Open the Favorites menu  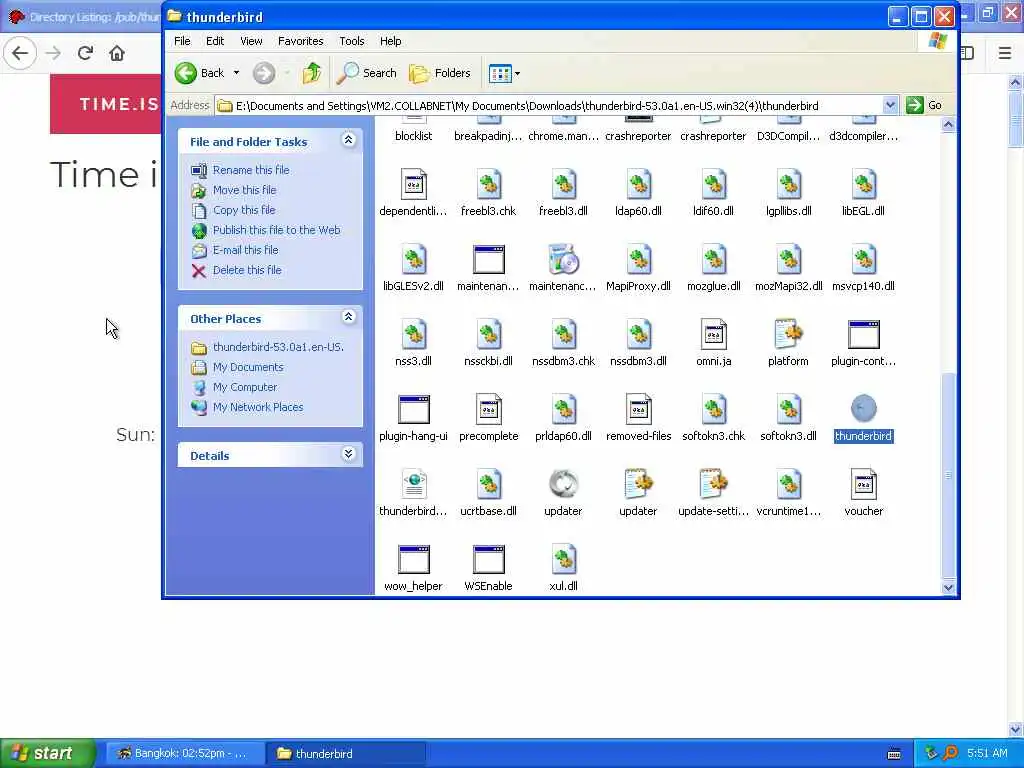click(300, 41)
